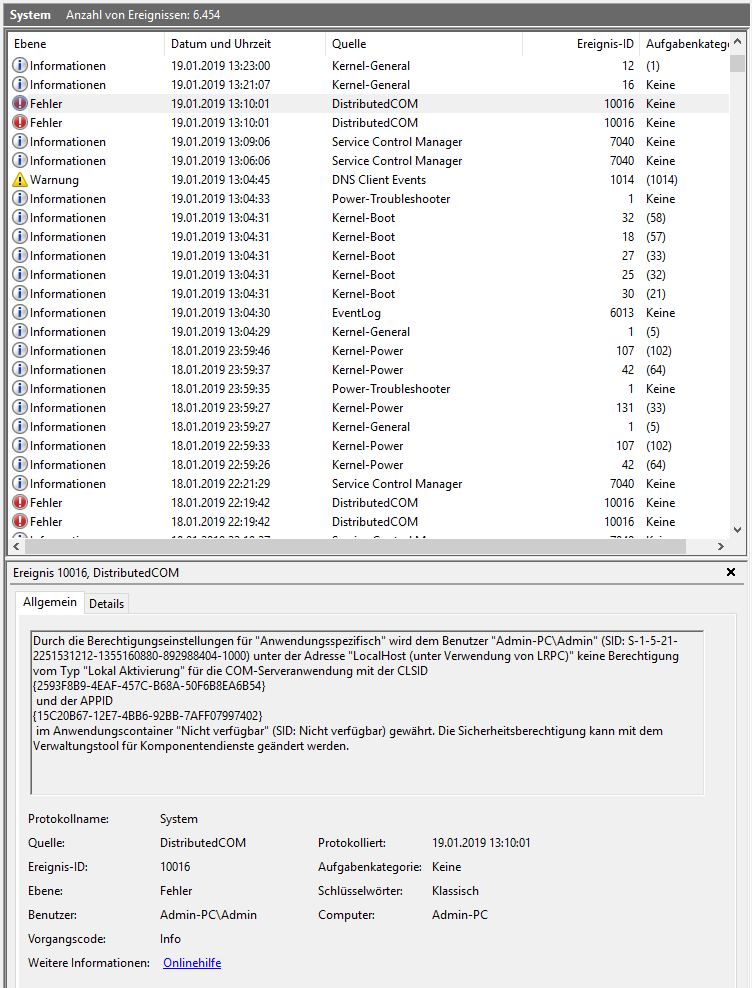Click the Aufgabenkategorie column header

tap(685, 43)
